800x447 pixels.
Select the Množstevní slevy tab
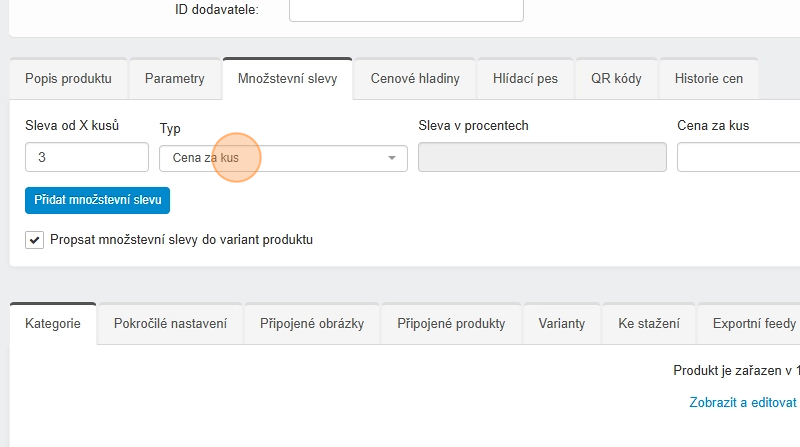[287, 78]
